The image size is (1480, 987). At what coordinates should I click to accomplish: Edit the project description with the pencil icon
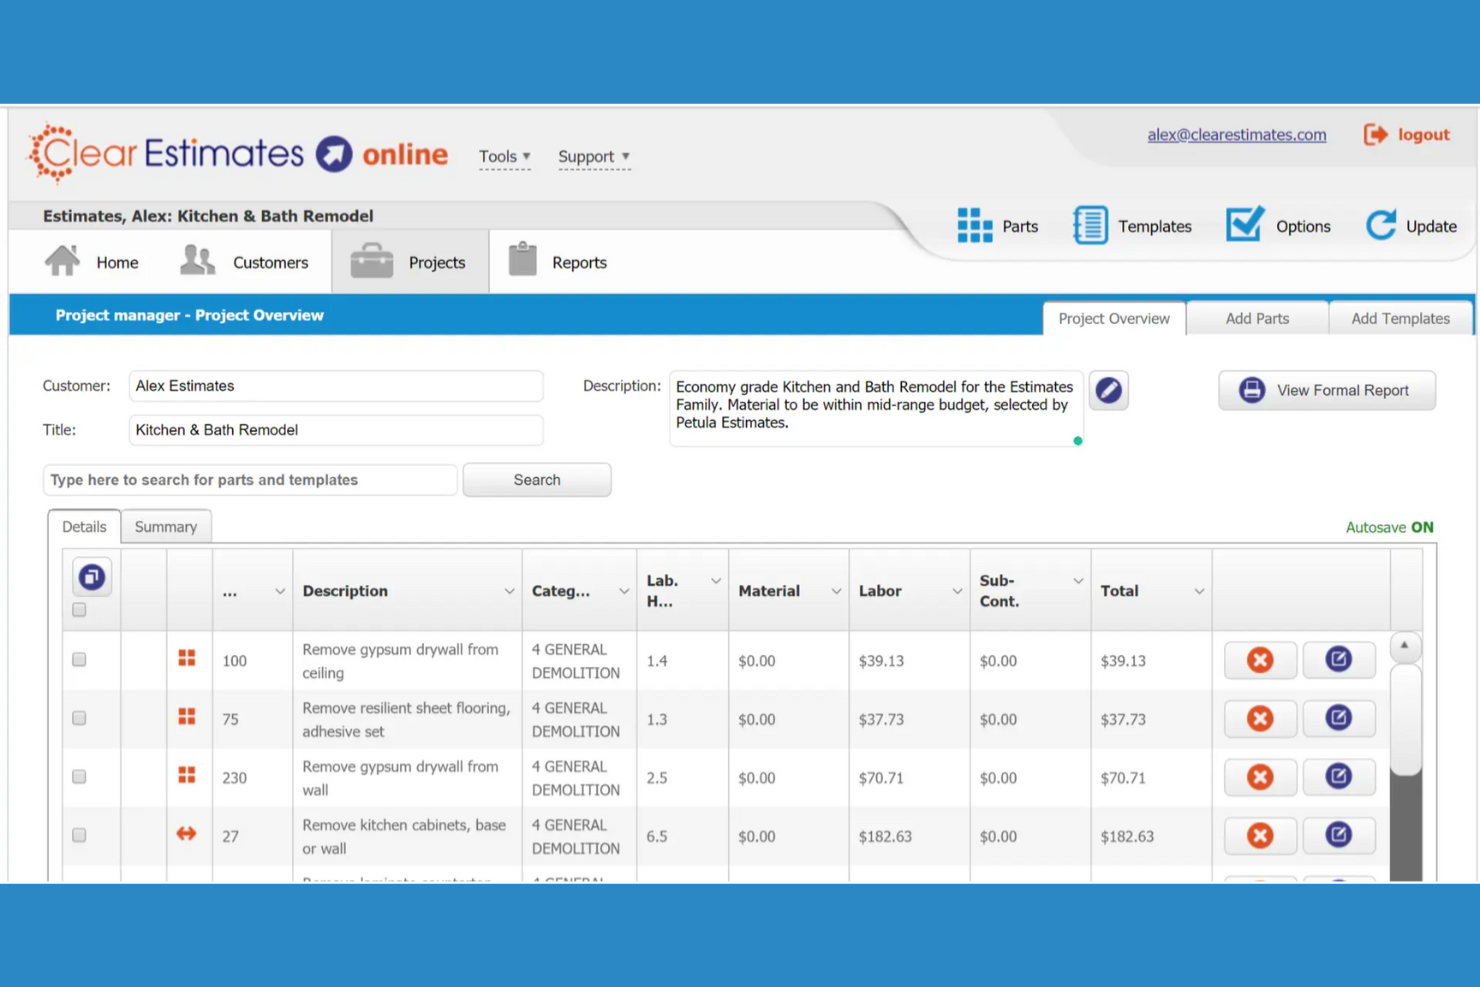pos(1108,390)
